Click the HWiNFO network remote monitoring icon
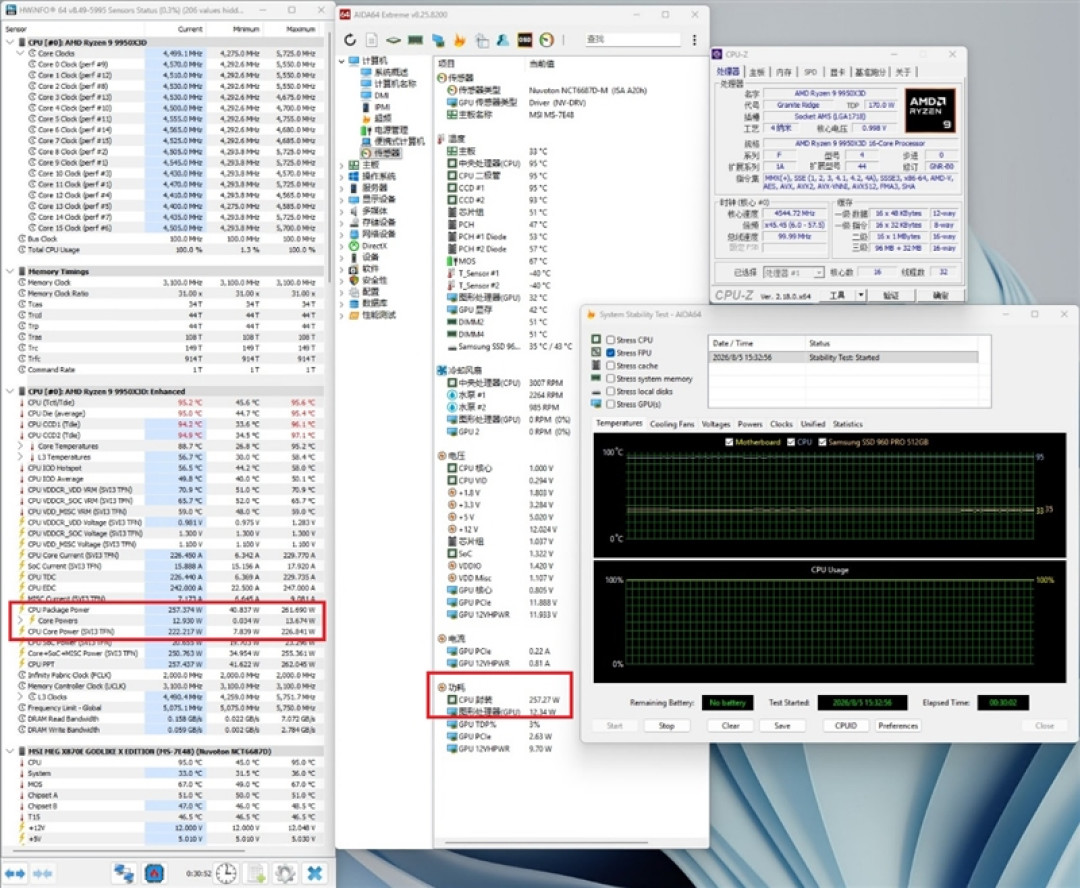The image size is (1080, 888). (x=124, y=874)
